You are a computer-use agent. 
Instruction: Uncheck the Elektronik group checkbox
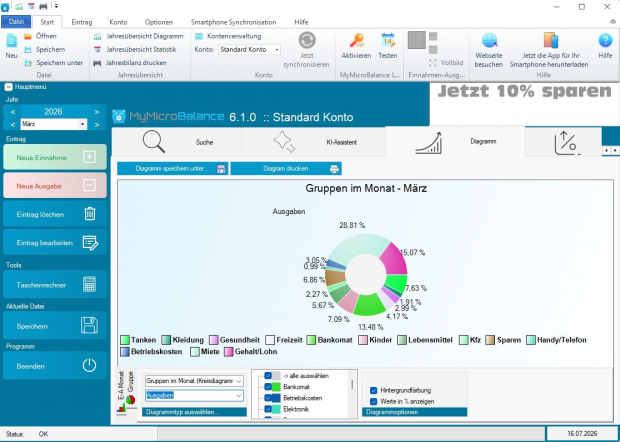click(x=268, y=409)
